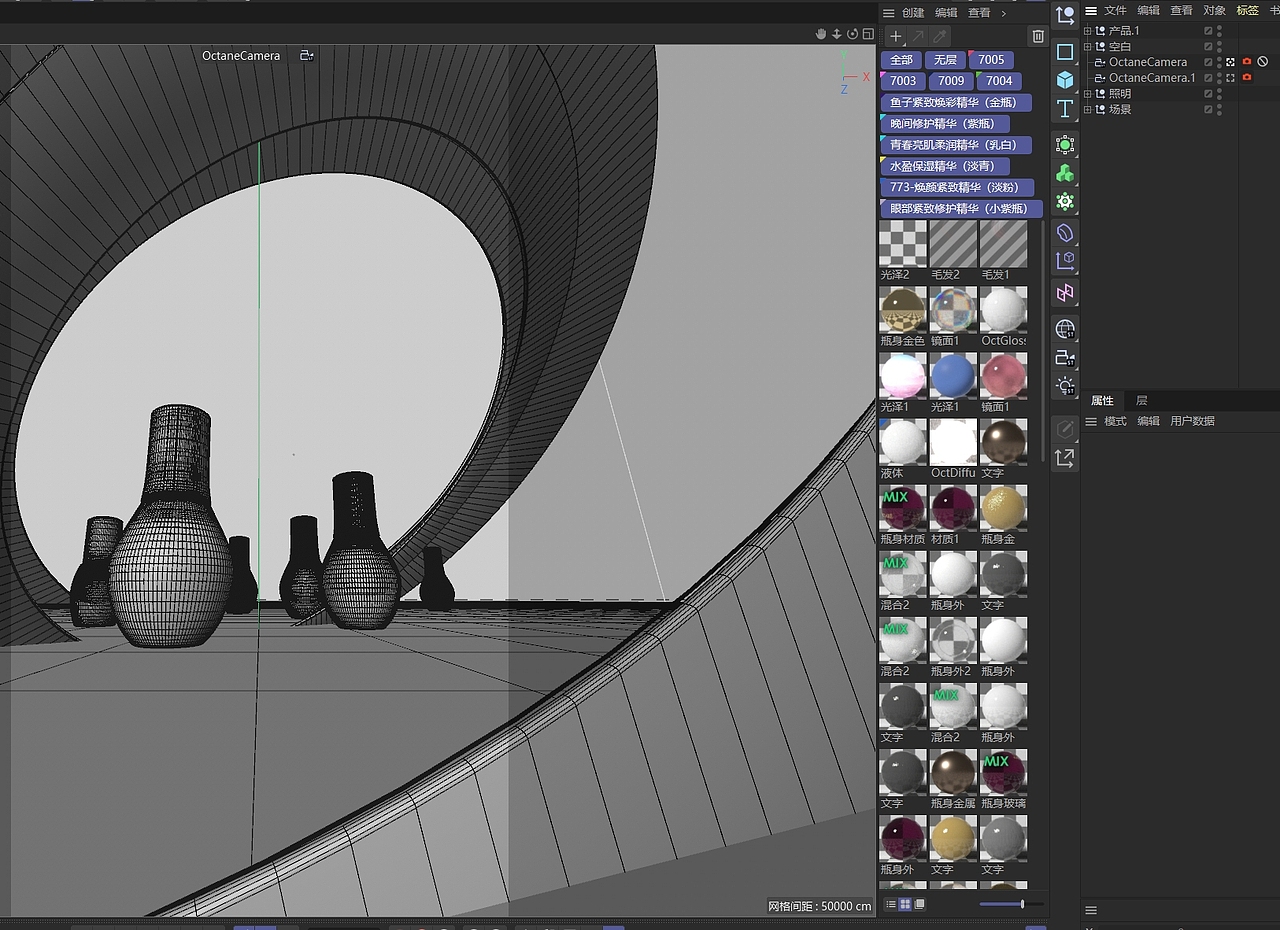
Task: Switch to the 层 tab
Action: (1141, 400)
